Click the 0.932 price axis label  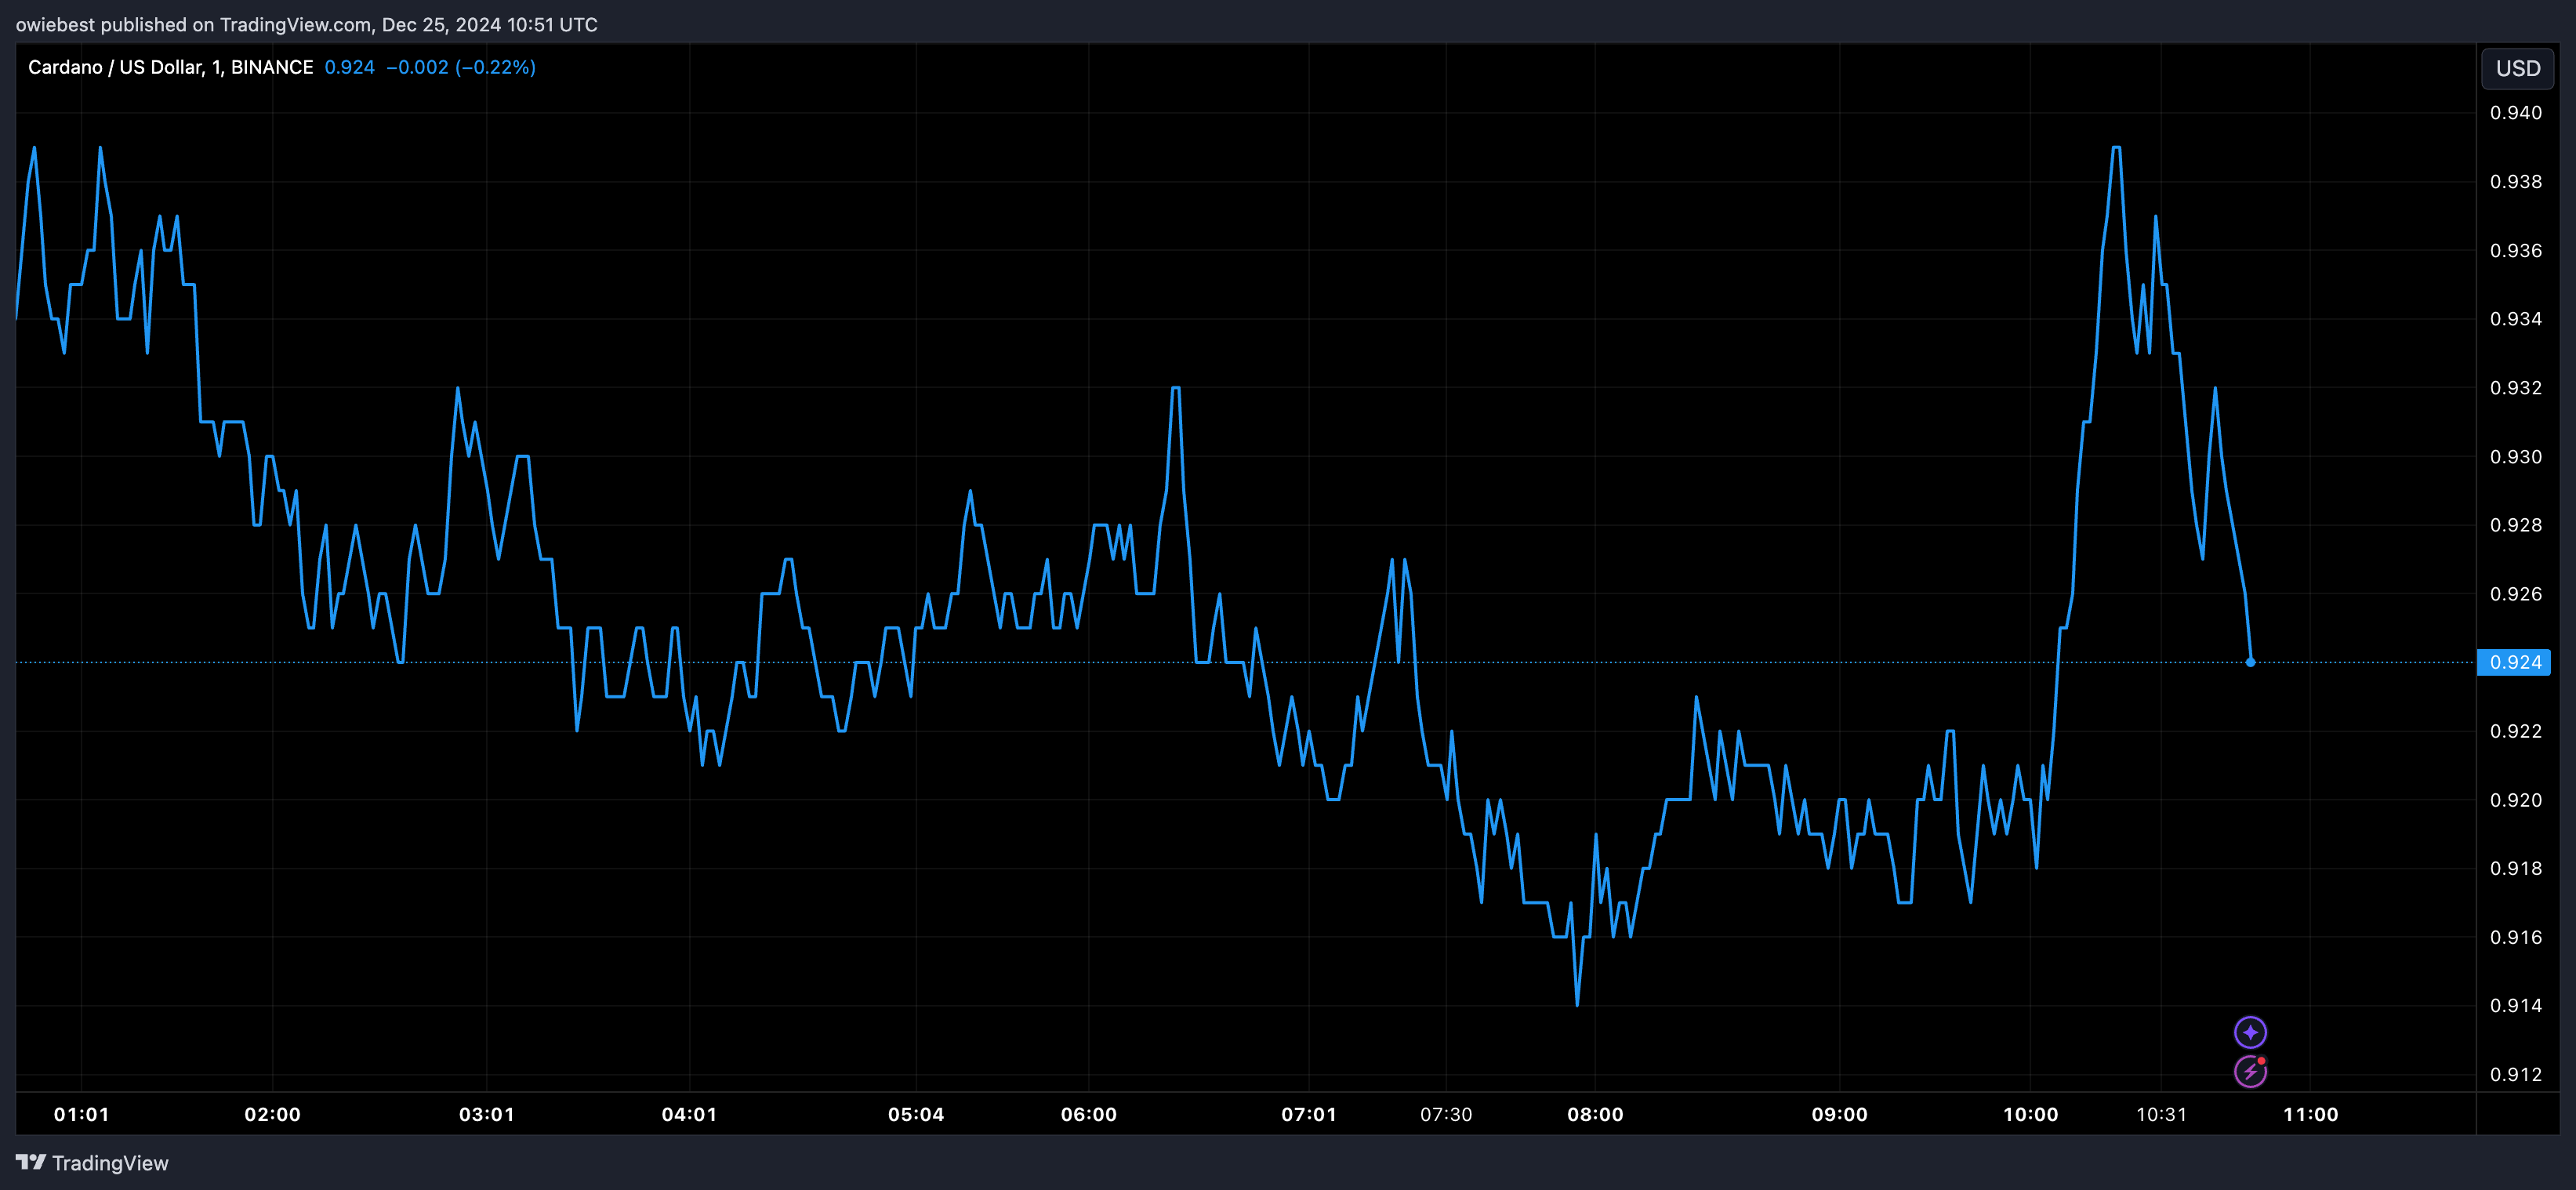pos(2515,388)
